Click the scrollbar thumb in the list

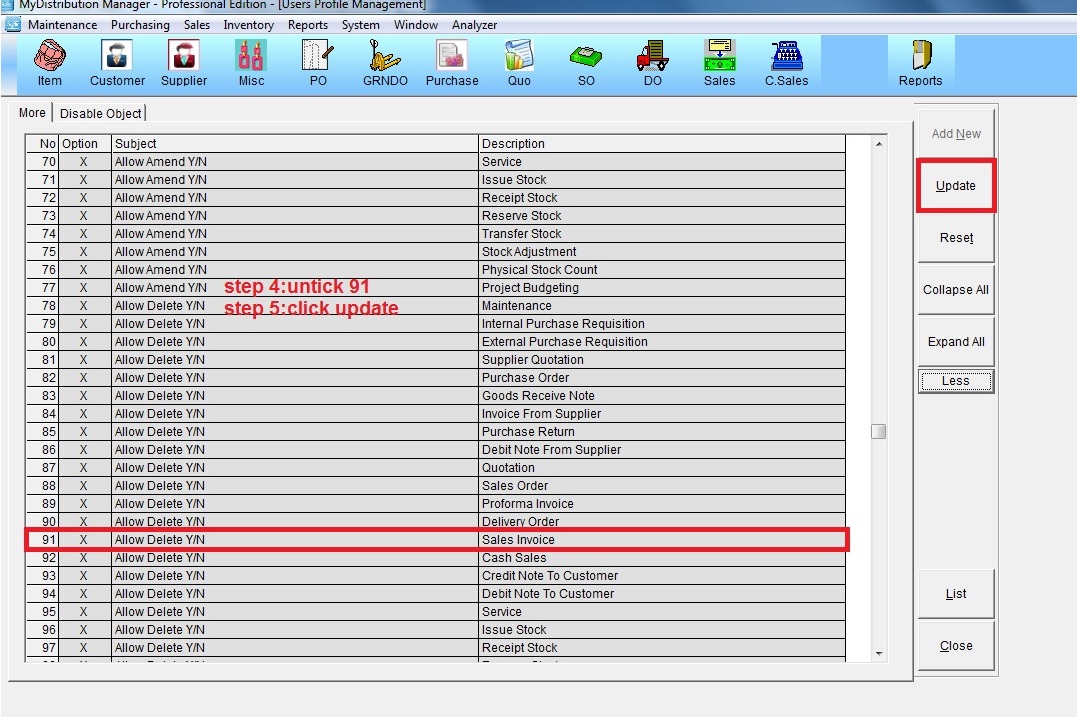click(x=878, y=432)
